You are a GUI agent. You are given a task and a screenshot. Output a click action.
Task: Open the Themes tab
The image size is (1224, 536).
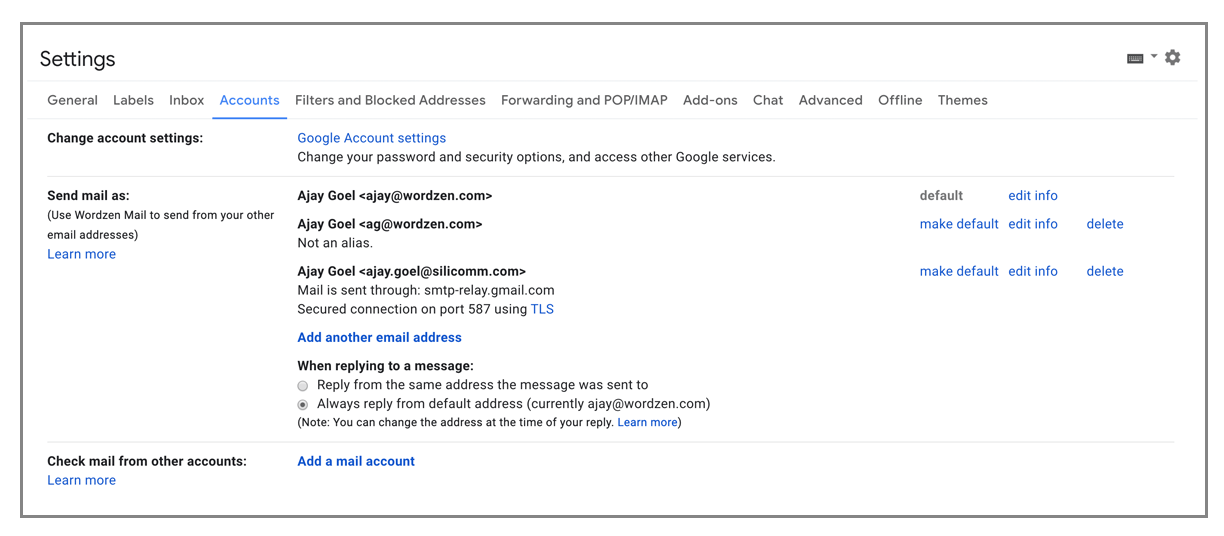point(962,100)
